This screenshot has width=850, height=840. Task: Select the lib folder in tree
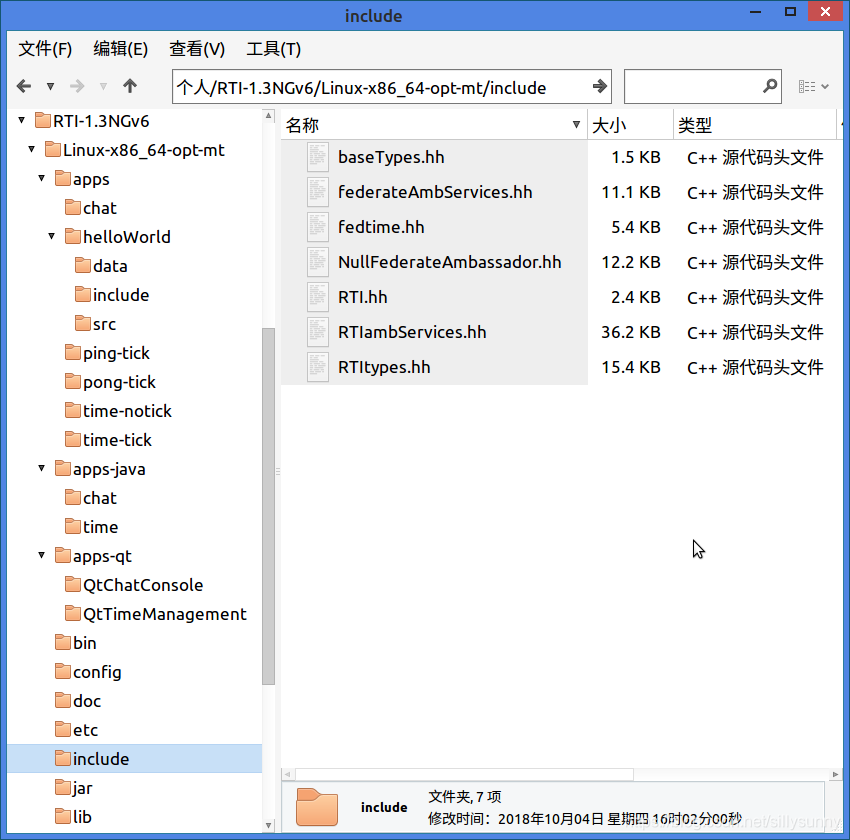click(73, 817)
